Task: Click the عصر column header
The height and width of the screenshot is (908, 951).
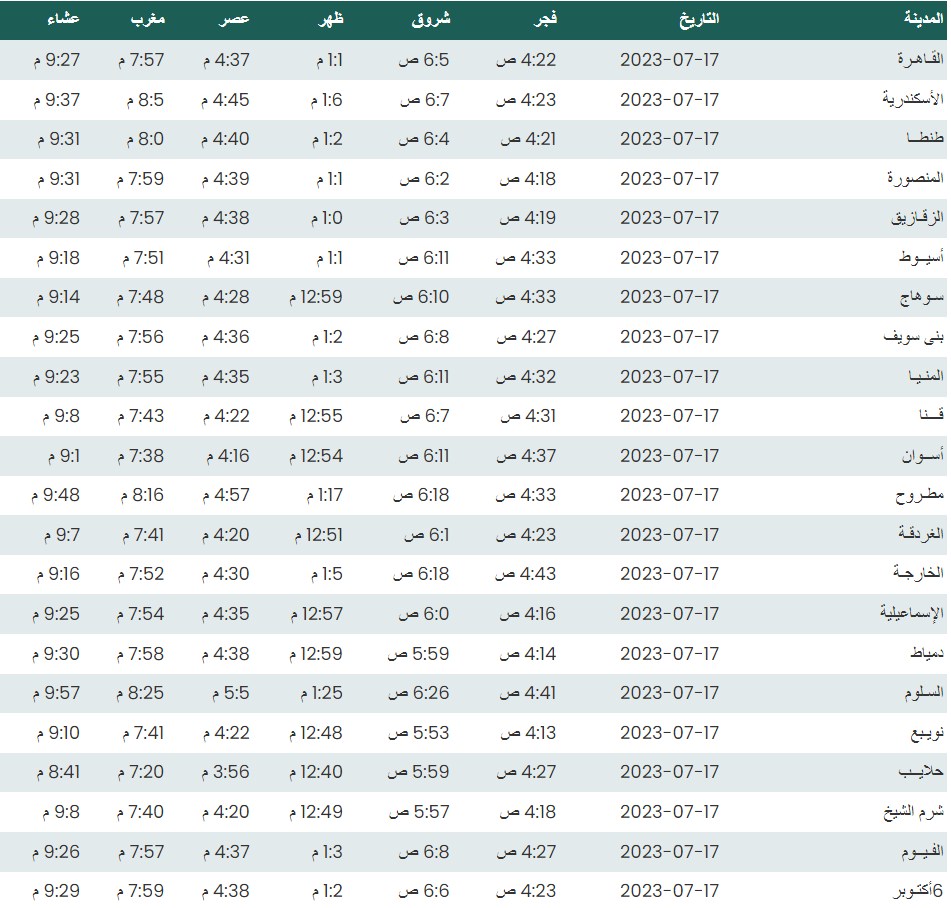Action: click(235, 19)
